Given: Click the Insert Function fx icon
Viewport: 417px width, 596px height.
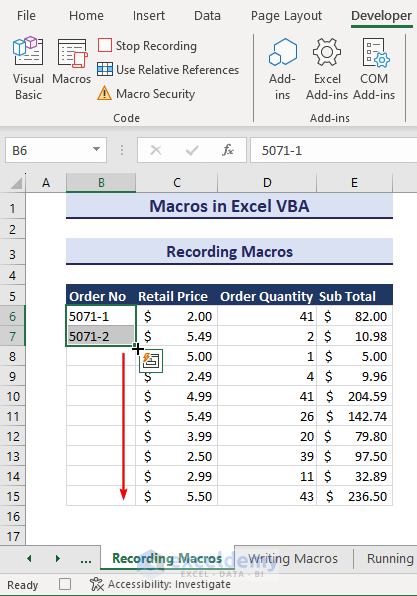Looking at the screenshot, I should coord(228,151).
